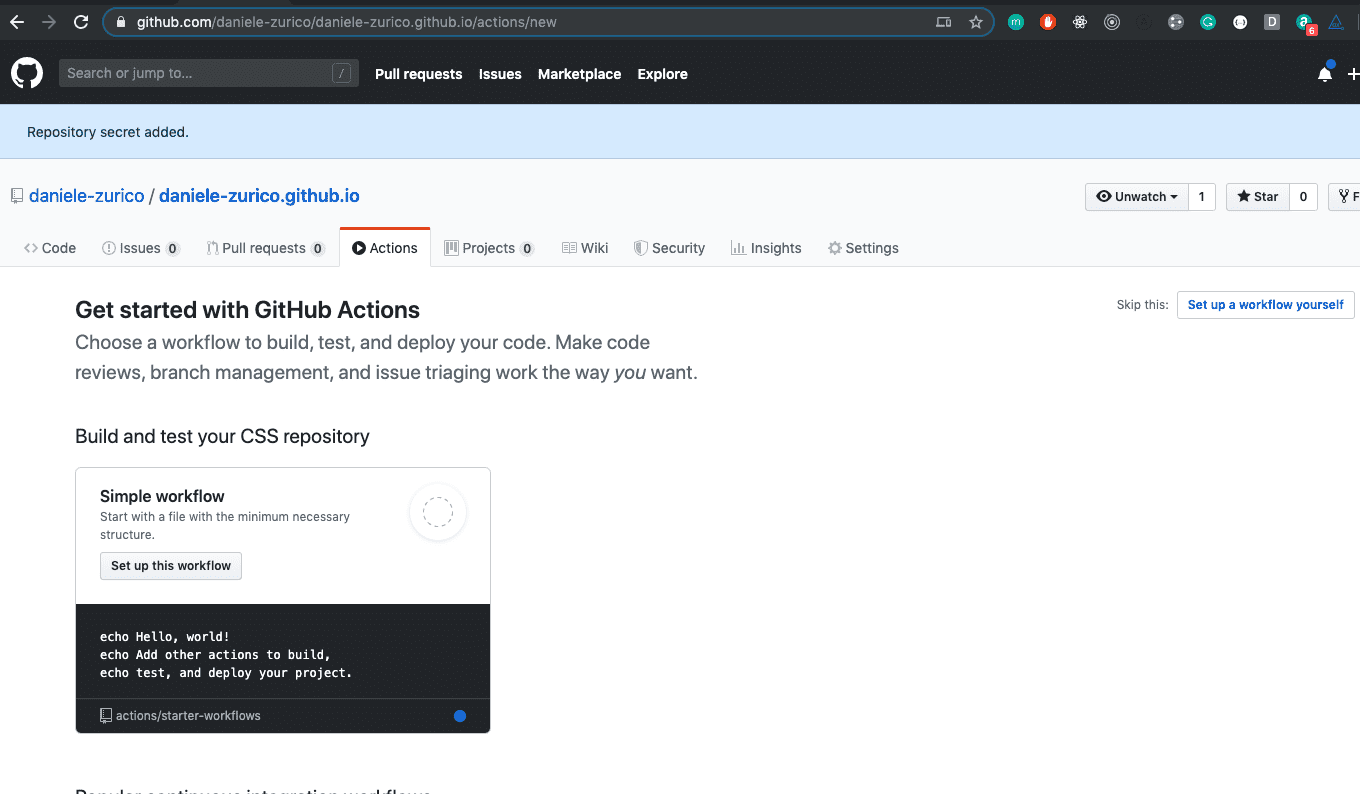Open the search or jump to field
1360x794 pixels.
click(x=208, y=72)
